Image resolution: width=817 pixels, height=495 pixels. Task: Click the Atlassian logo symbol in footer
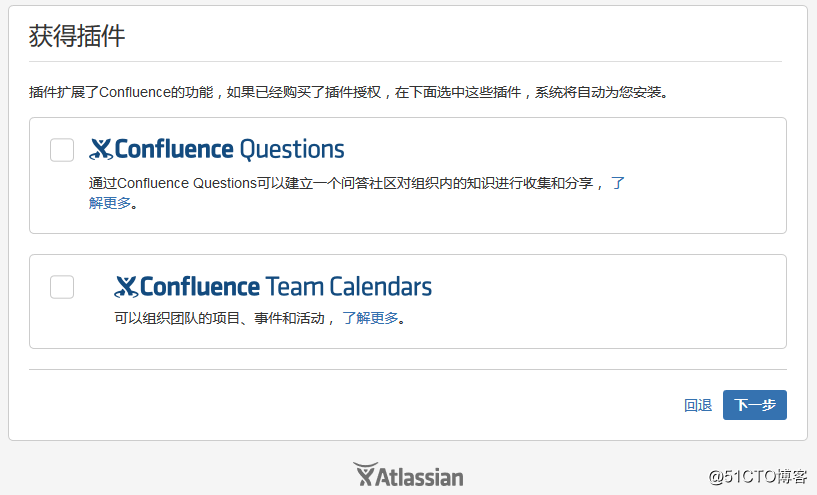pos(365,474)
